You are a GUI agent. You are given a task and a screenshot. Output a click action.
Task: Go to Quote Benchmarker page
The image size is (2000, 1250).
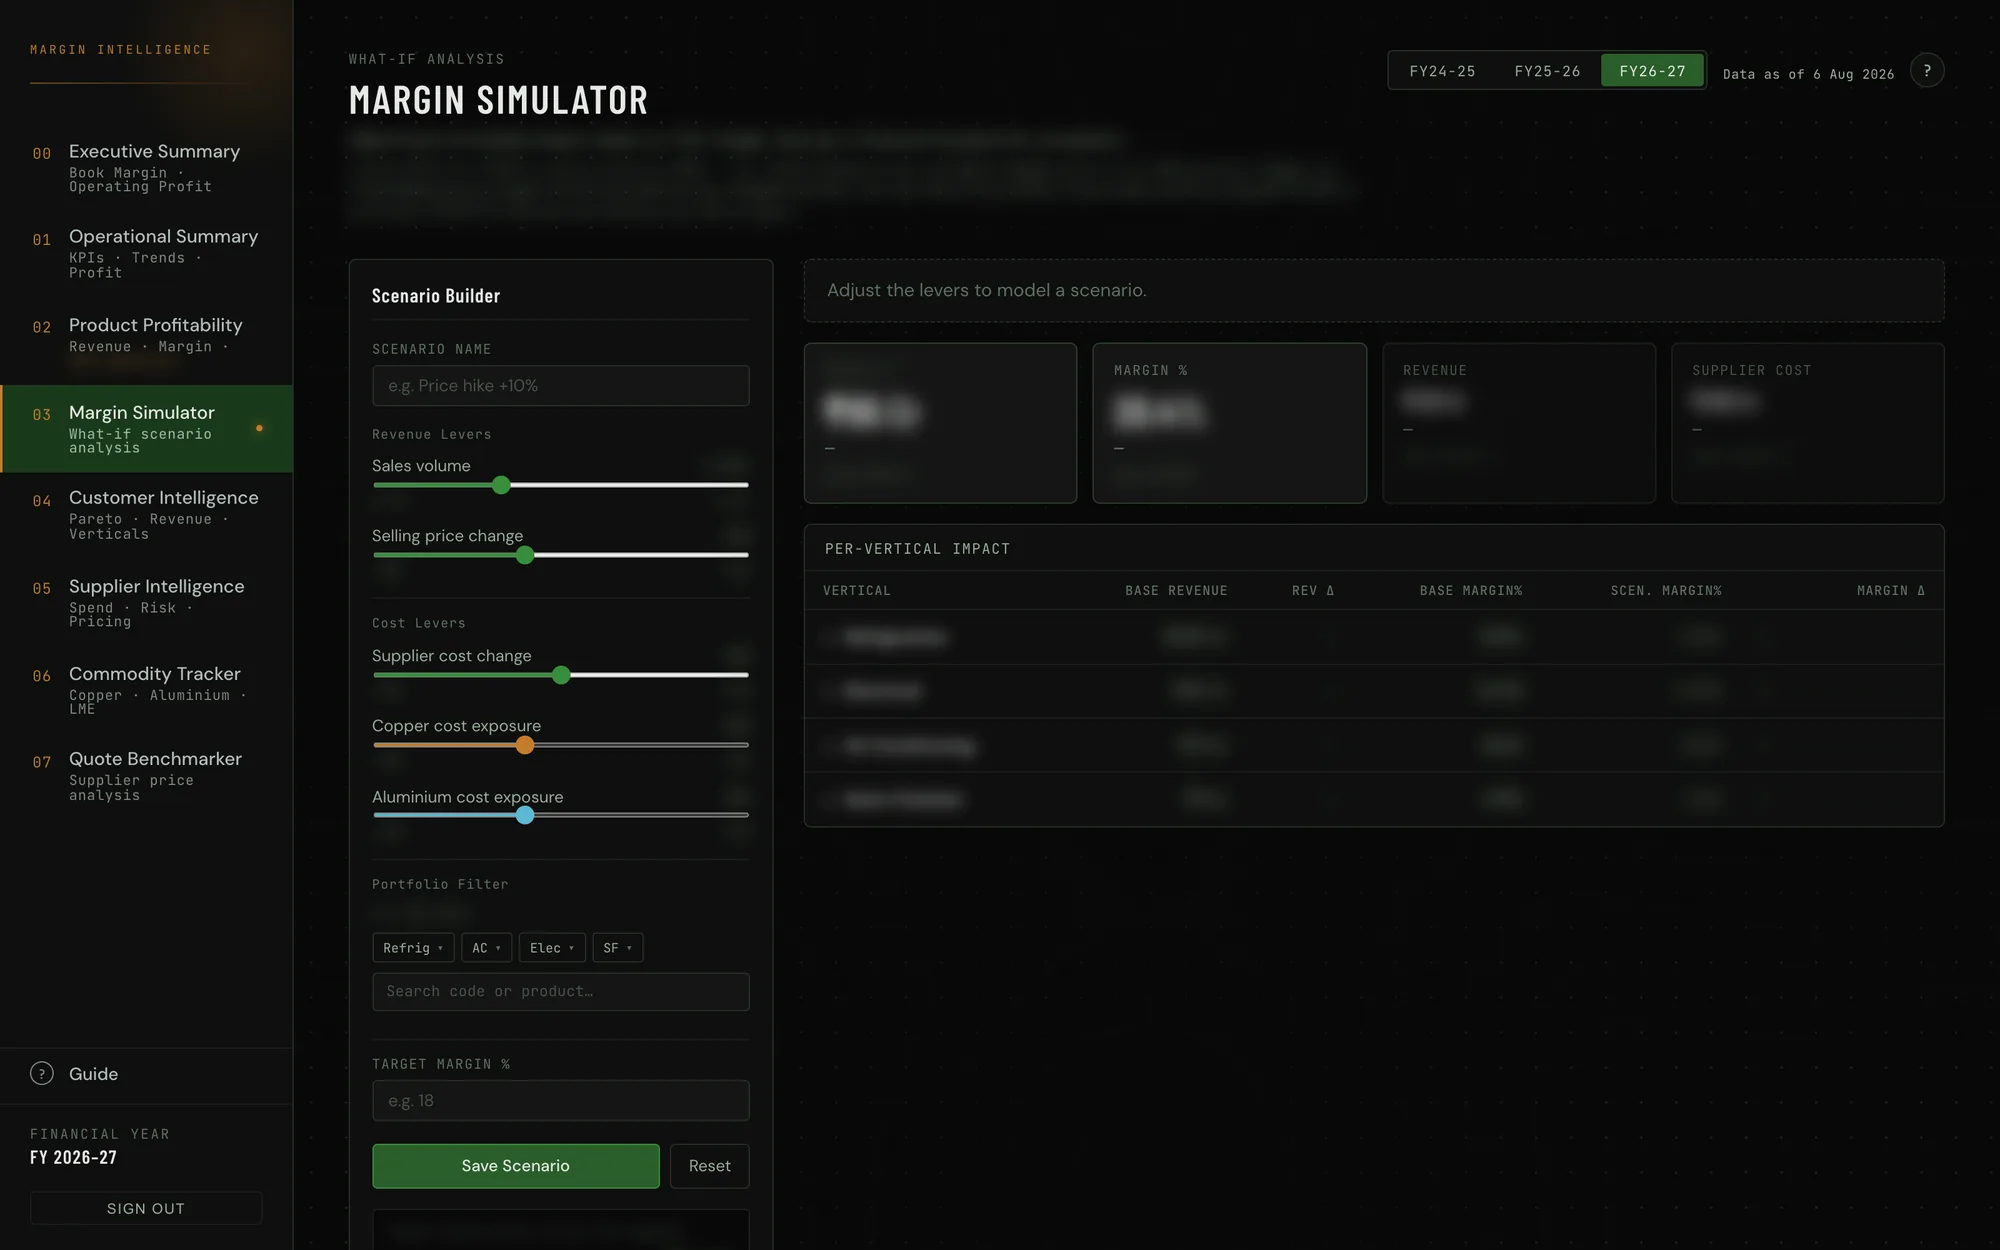(146, 775)
